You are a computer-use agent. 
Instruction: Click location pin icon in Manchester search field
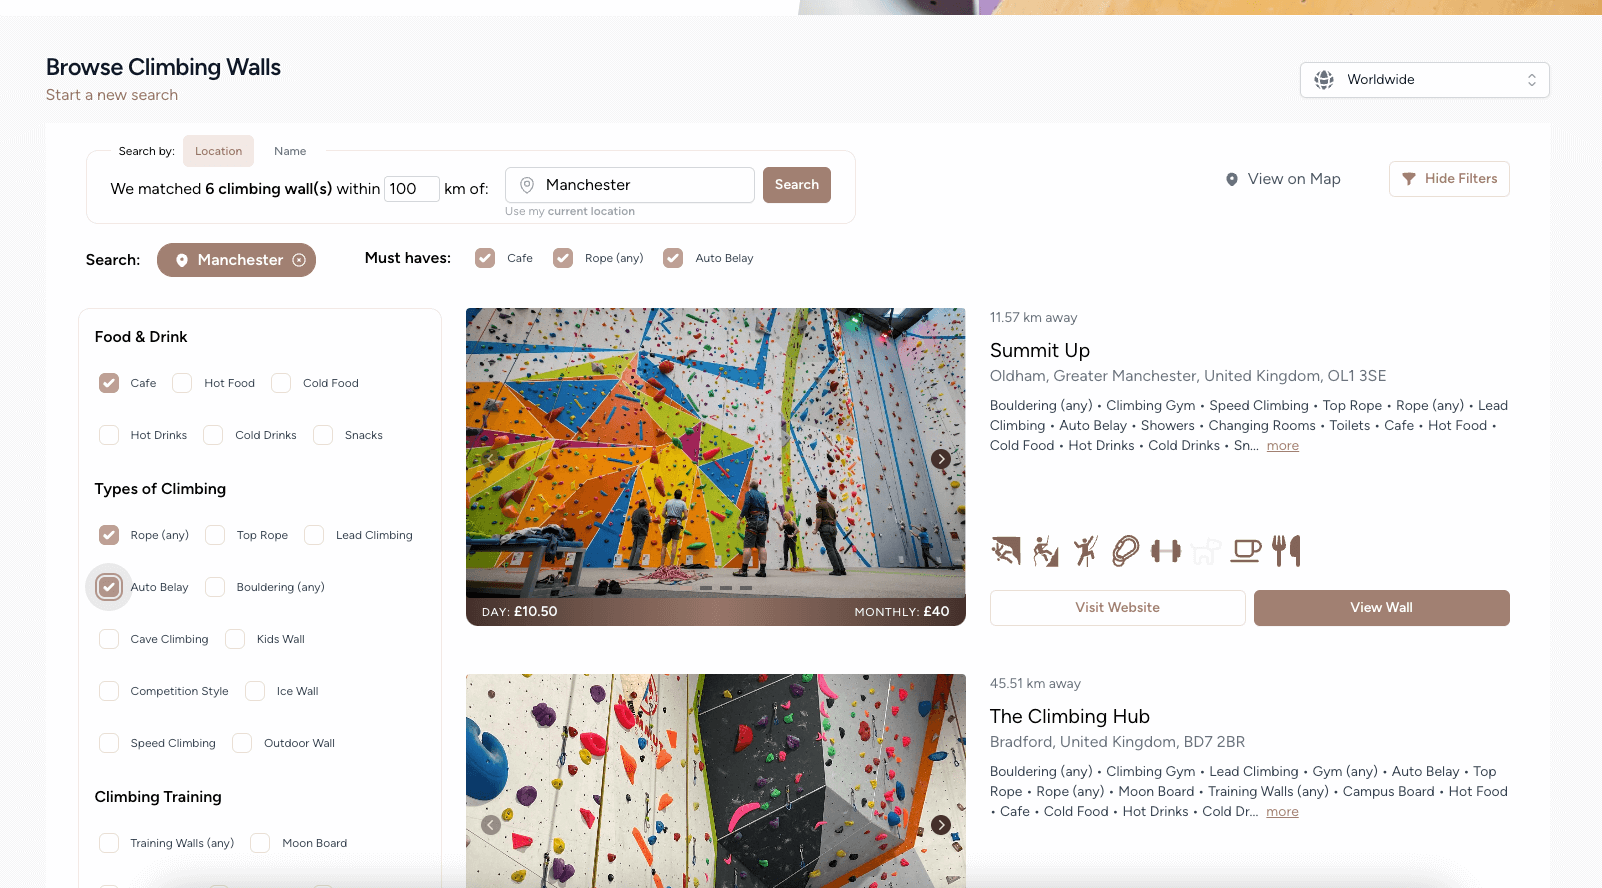(527, 185)
